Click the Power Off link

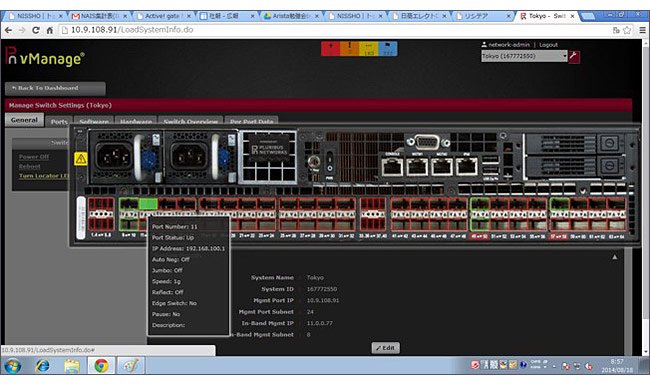coord(34,157)
